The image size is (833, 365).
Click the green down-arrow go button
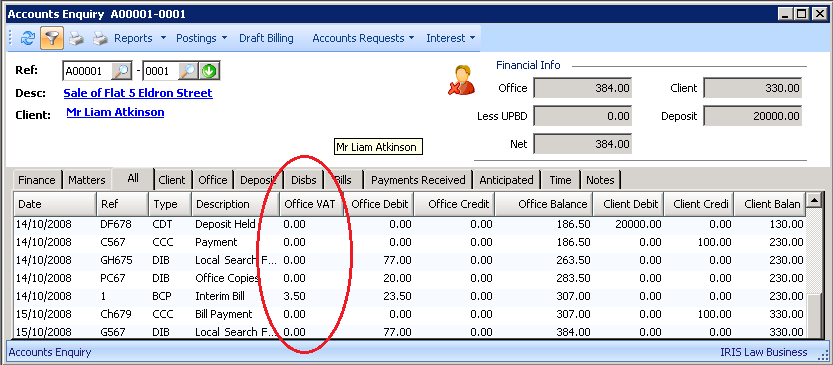(209, 71)
